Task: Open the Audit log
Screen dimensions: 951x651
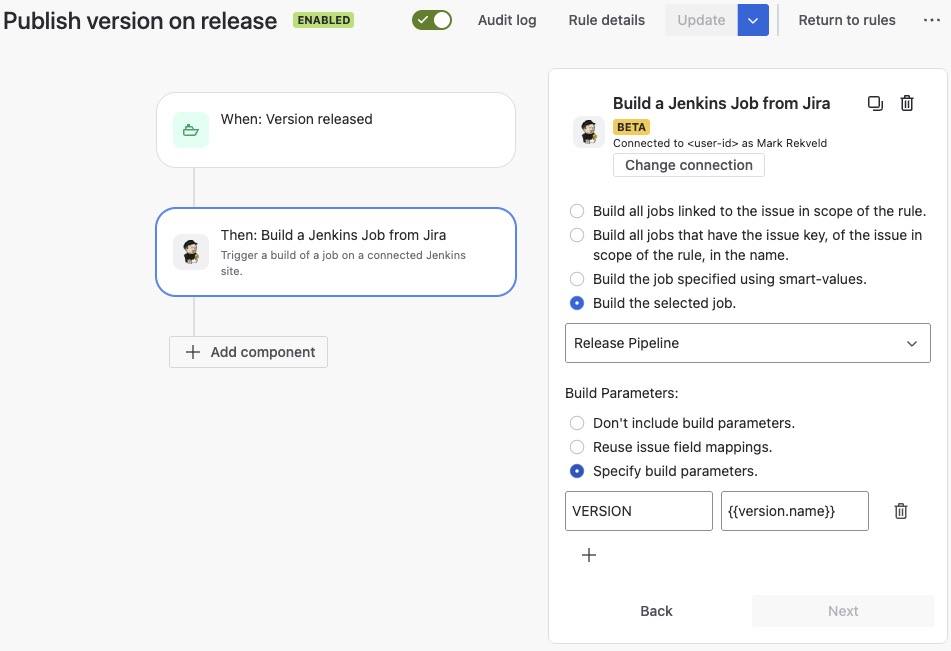Action: point(507,20)
